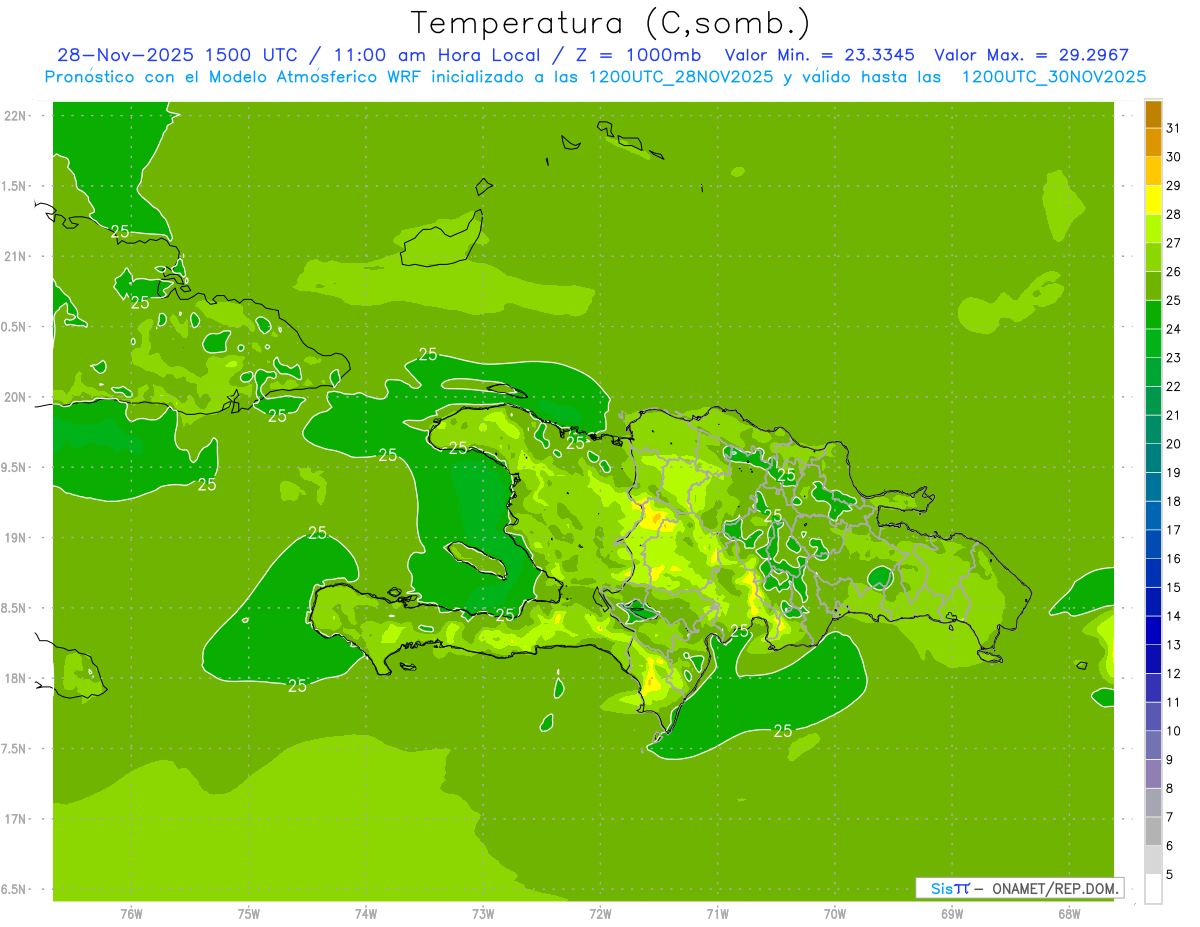Screen dimensions: 1200x927
Task: Click the colorbar value 9
Action: [1170, 760]
